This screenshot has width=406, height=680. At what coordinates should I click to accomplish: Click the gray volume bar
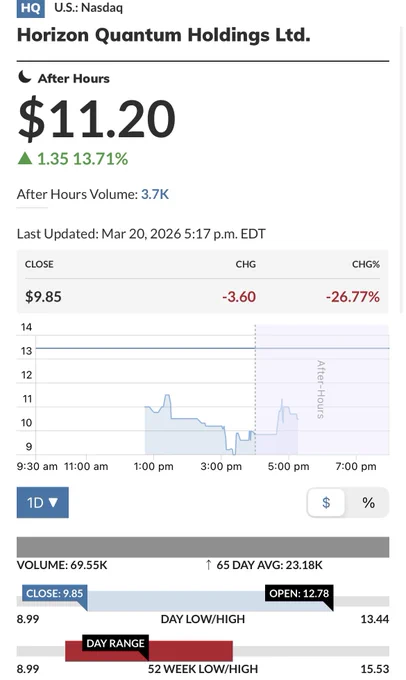(x=203, y=547)
